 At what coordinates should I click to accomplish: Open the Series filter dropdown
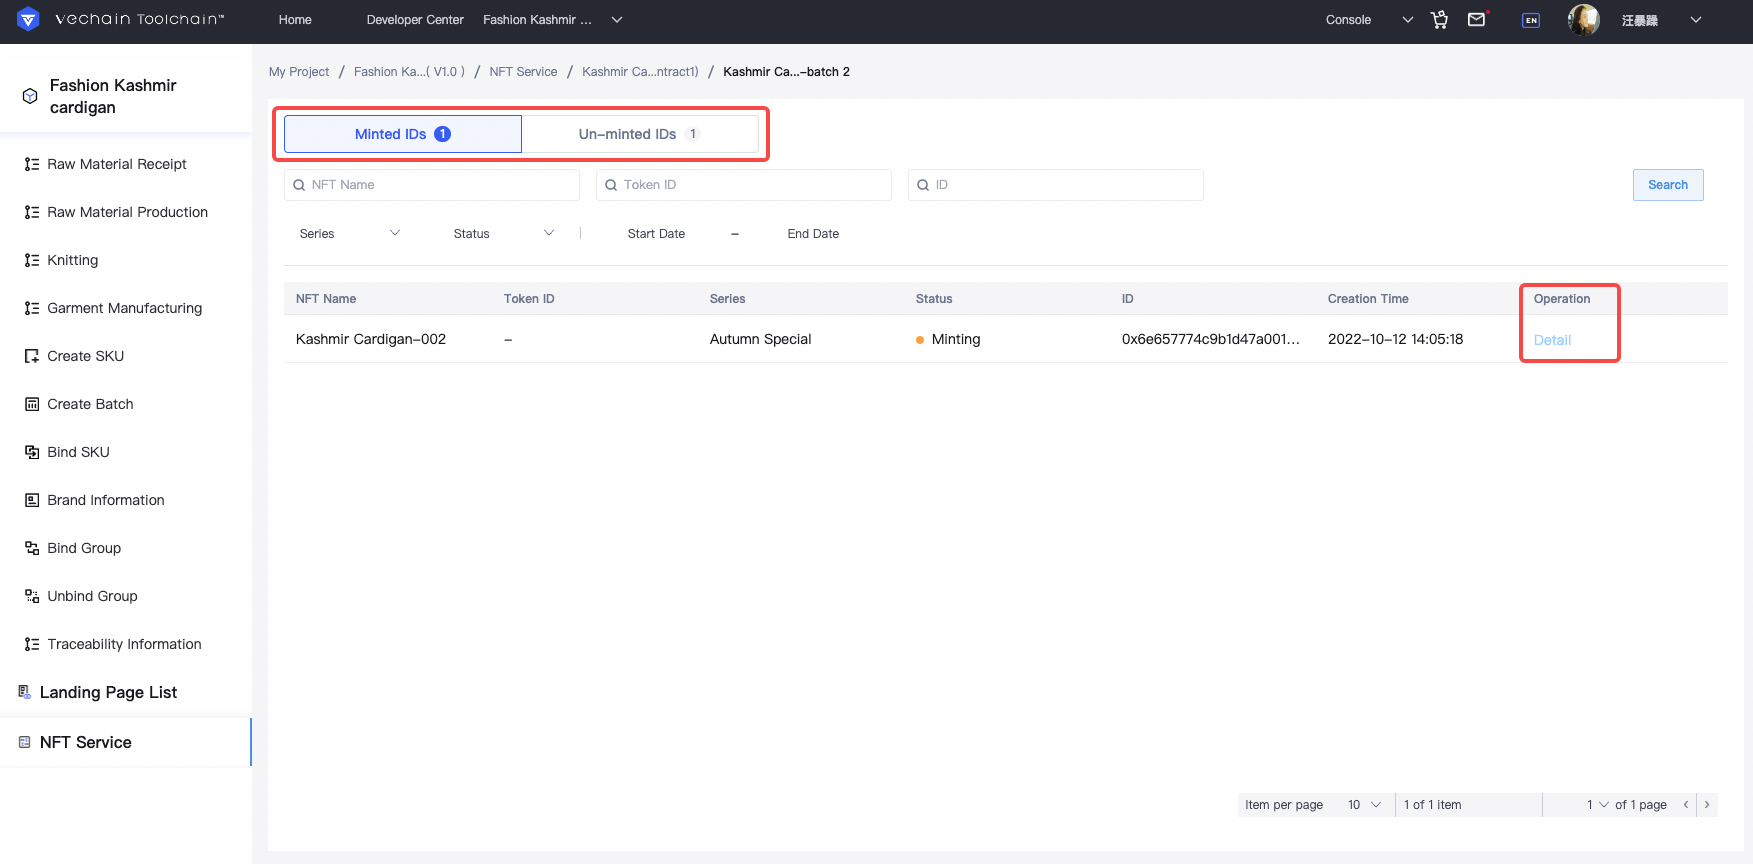pyautogui.click(x=349, y=233)
